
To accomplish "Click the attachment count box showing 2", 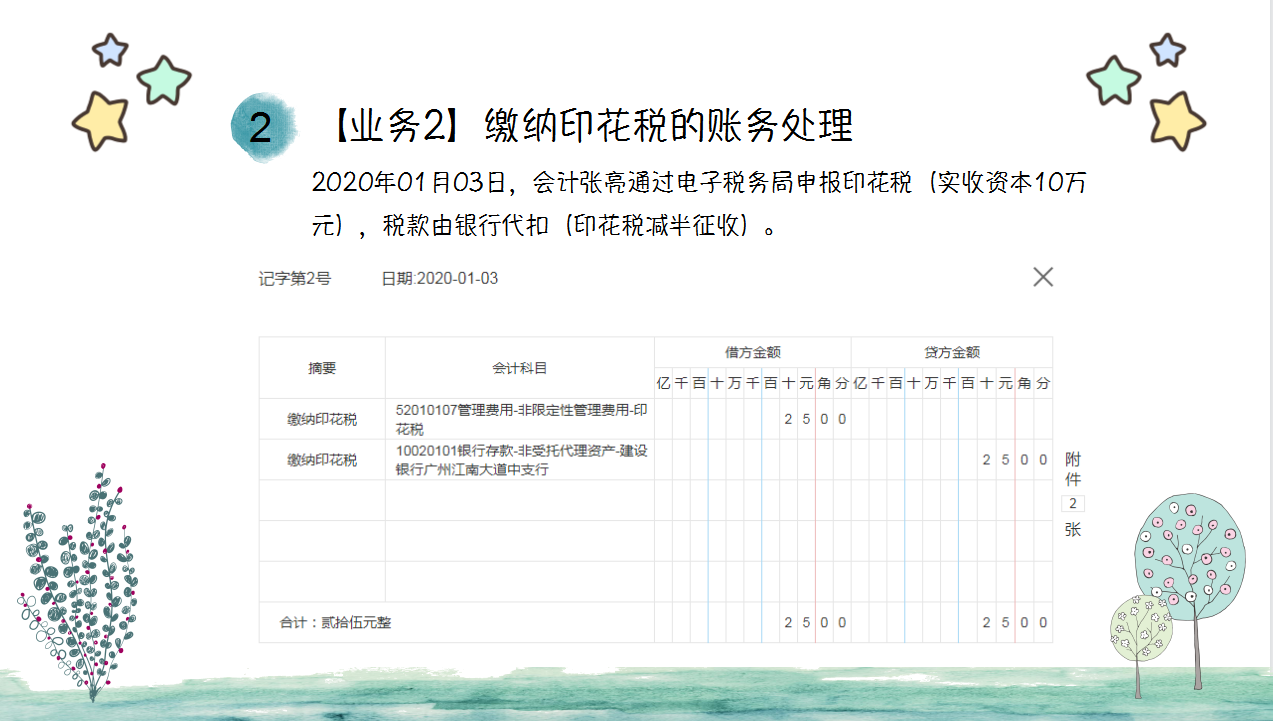I will tap(1073, 503).
